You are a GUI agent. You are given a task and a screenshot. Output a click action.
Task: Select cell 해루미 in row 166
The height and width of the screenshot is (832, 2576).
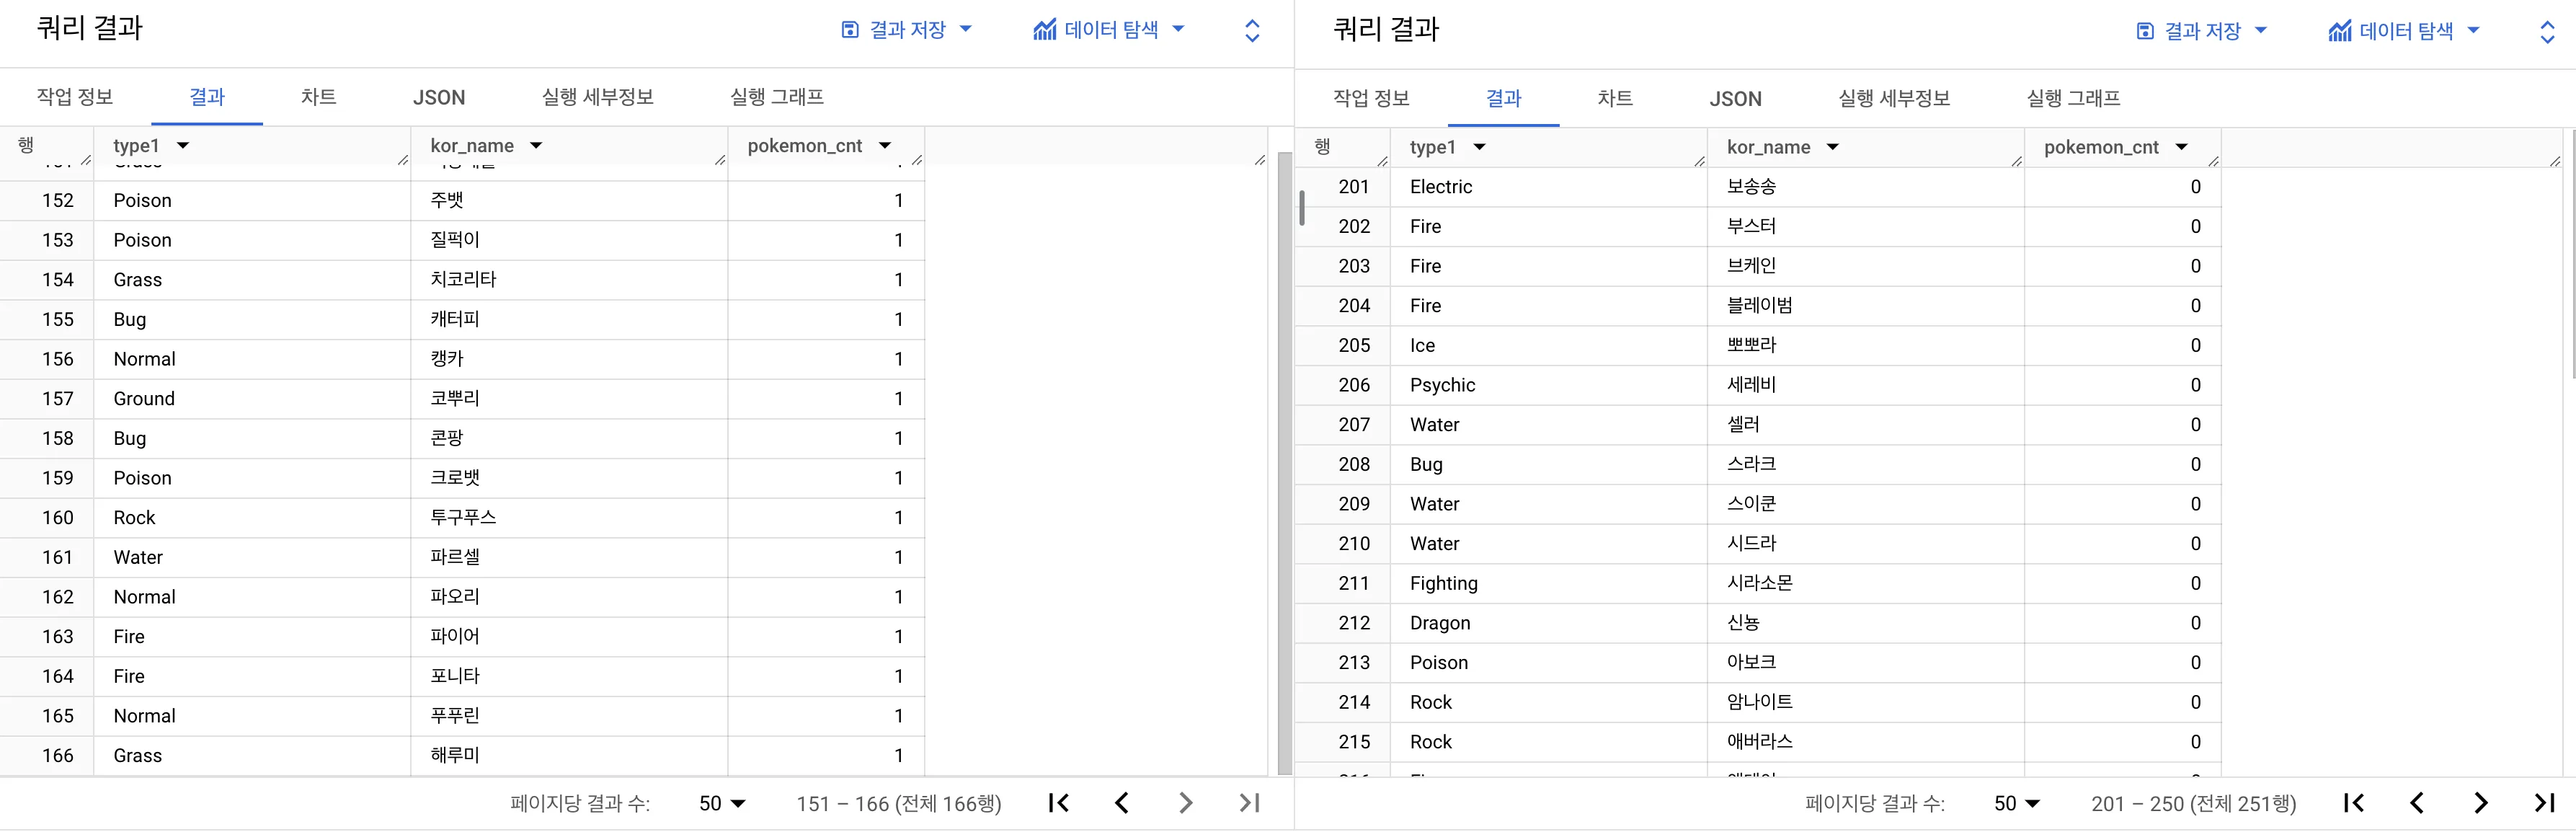[x=569, y=756]
